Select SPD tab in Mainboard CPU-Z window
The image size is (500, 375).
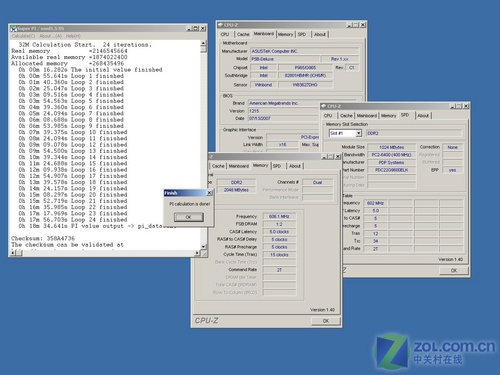302,34
